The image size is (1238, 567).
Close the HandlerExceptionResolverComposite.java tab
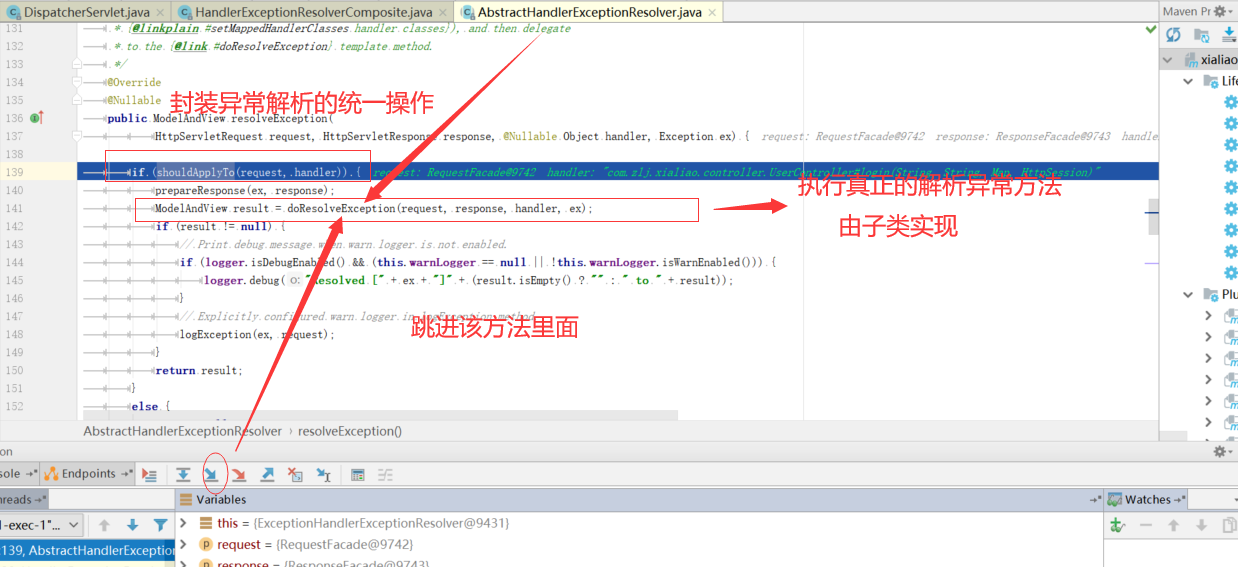coord(443,12)
